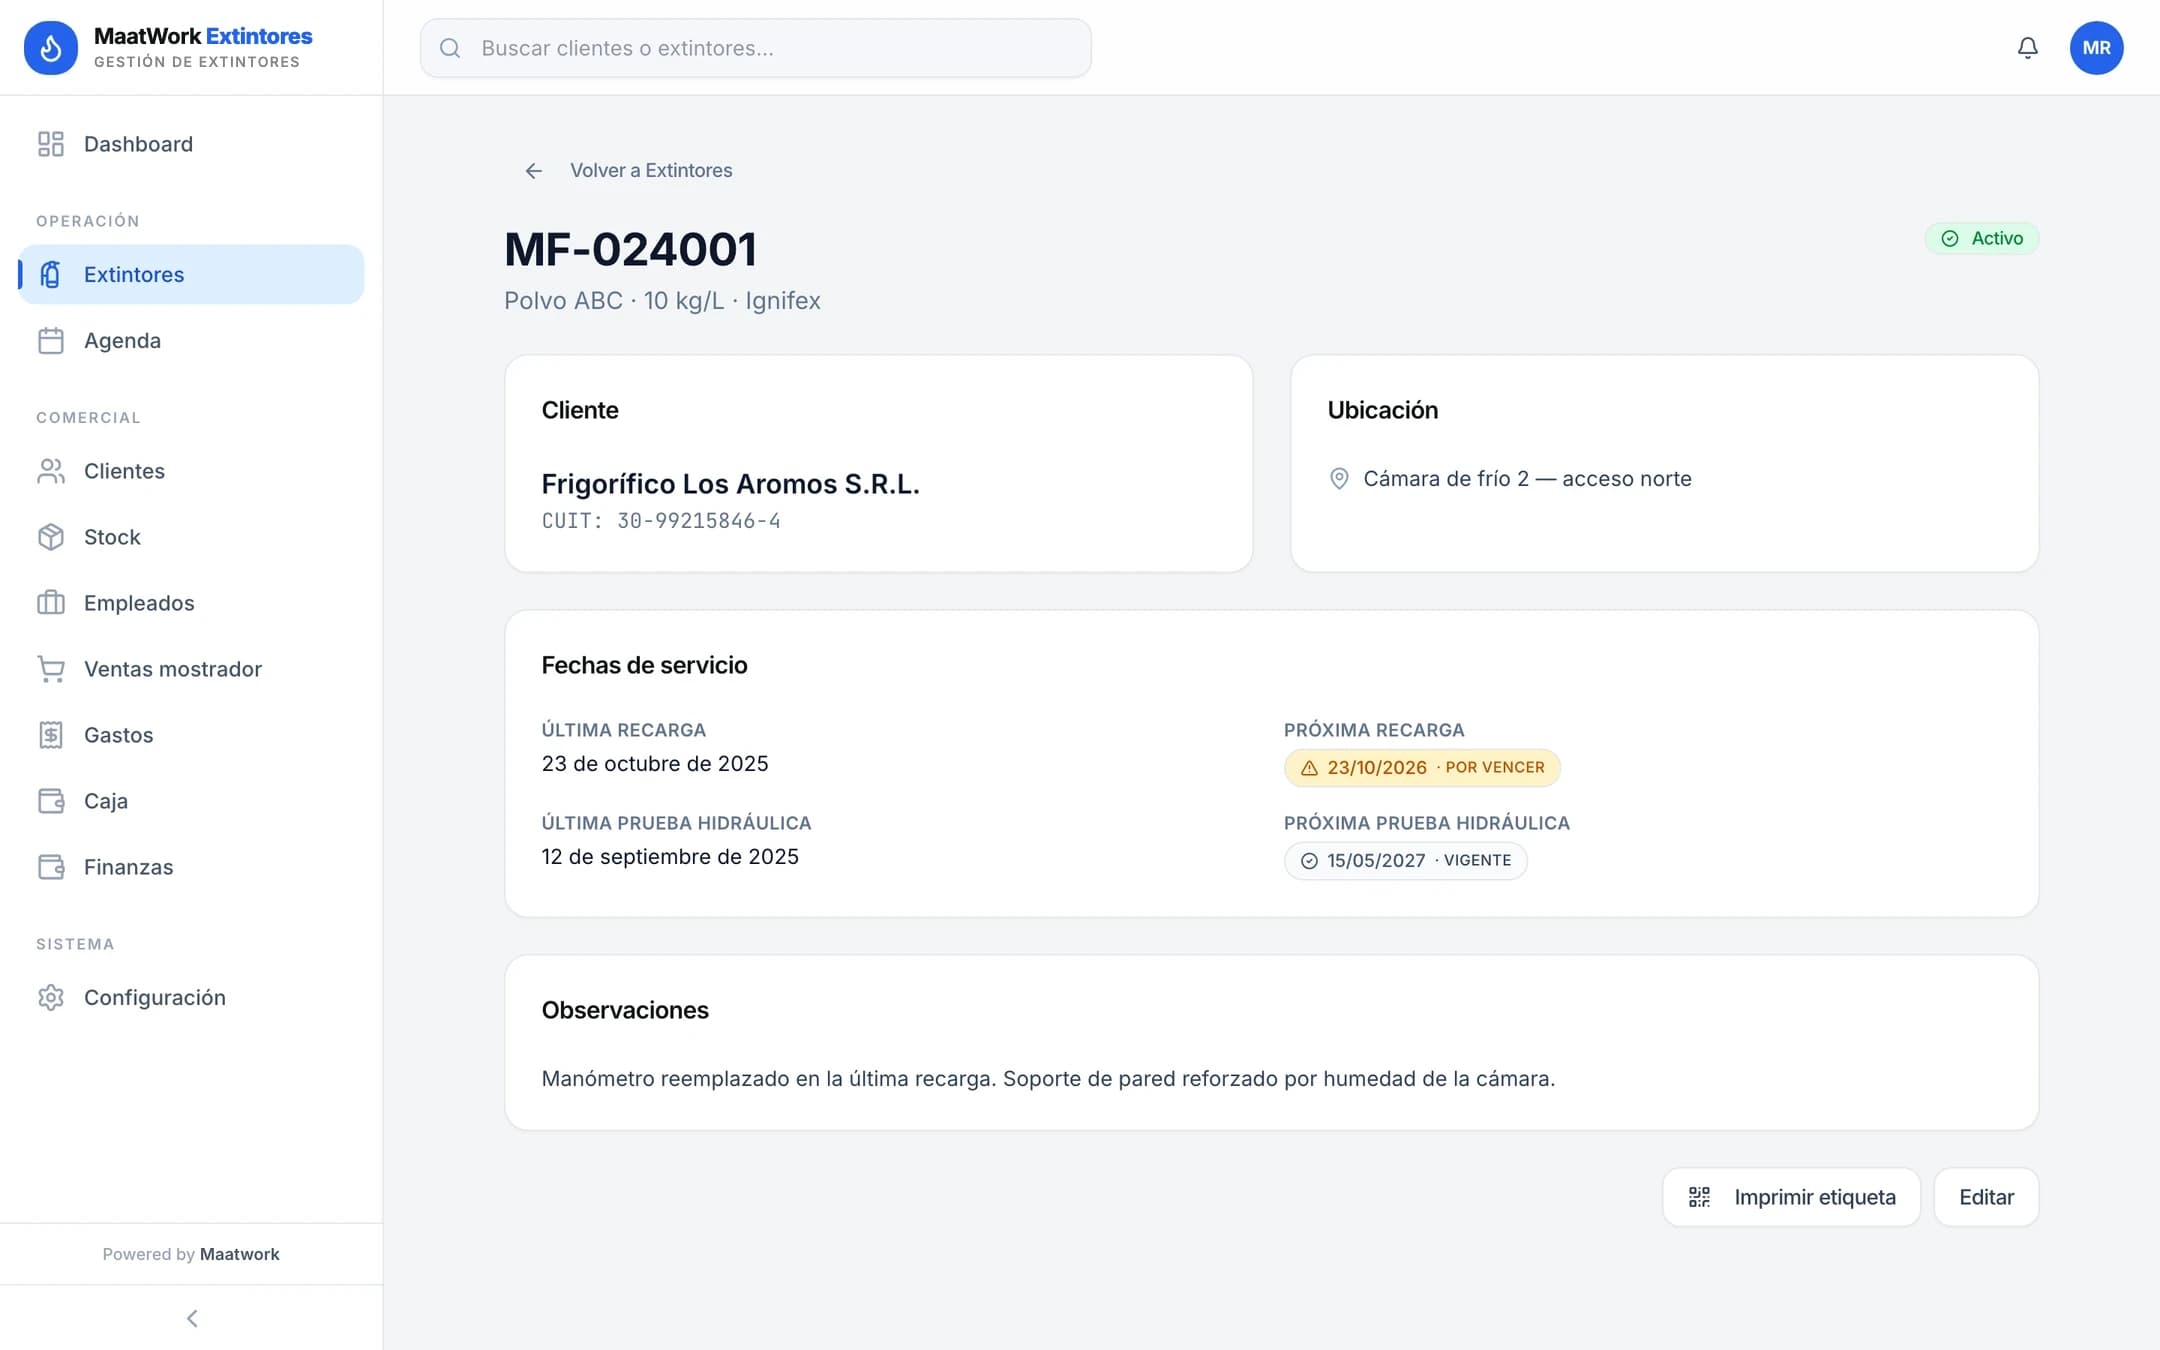This screenshot has width=2160, height=1350.
Task: Open Finanzas in the sidebar
Action: tap(191, 867)
